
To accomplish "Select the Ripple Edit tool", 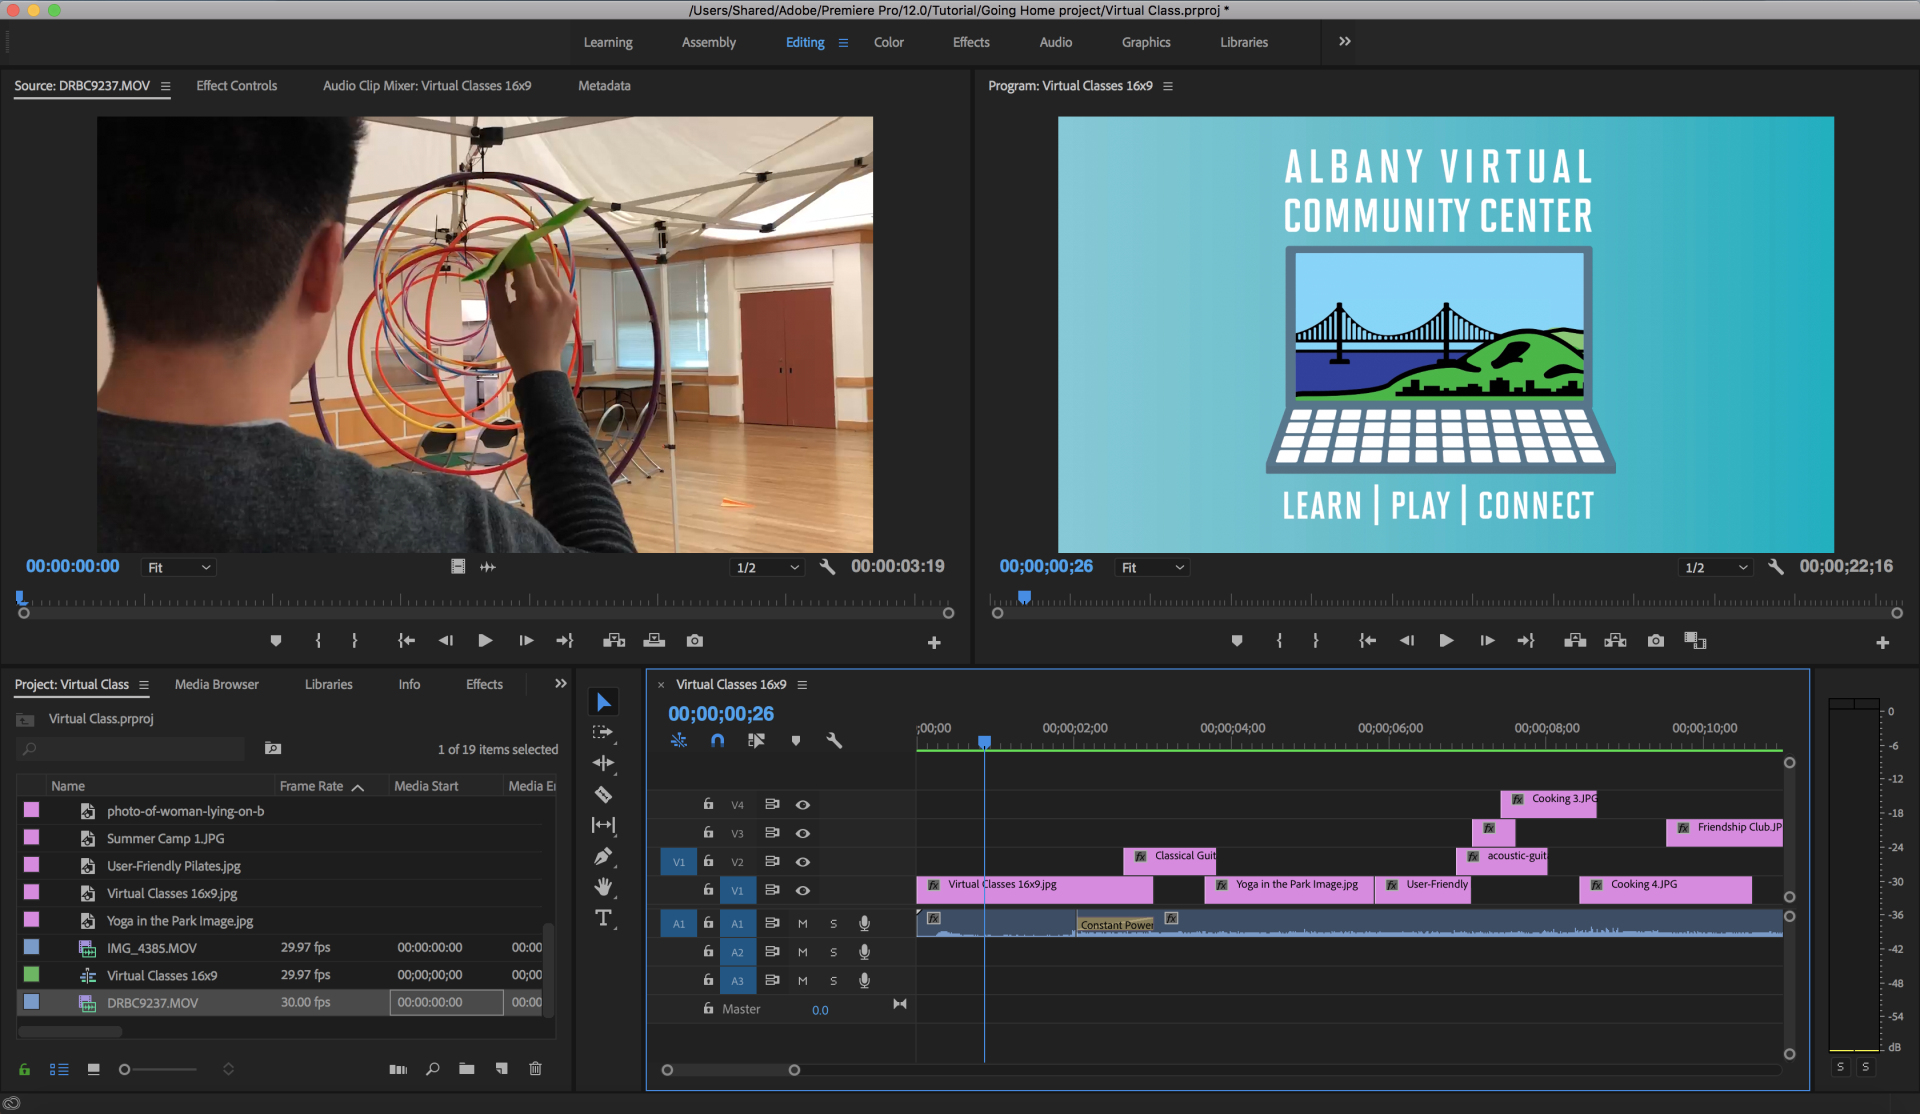I will (603, 763).
